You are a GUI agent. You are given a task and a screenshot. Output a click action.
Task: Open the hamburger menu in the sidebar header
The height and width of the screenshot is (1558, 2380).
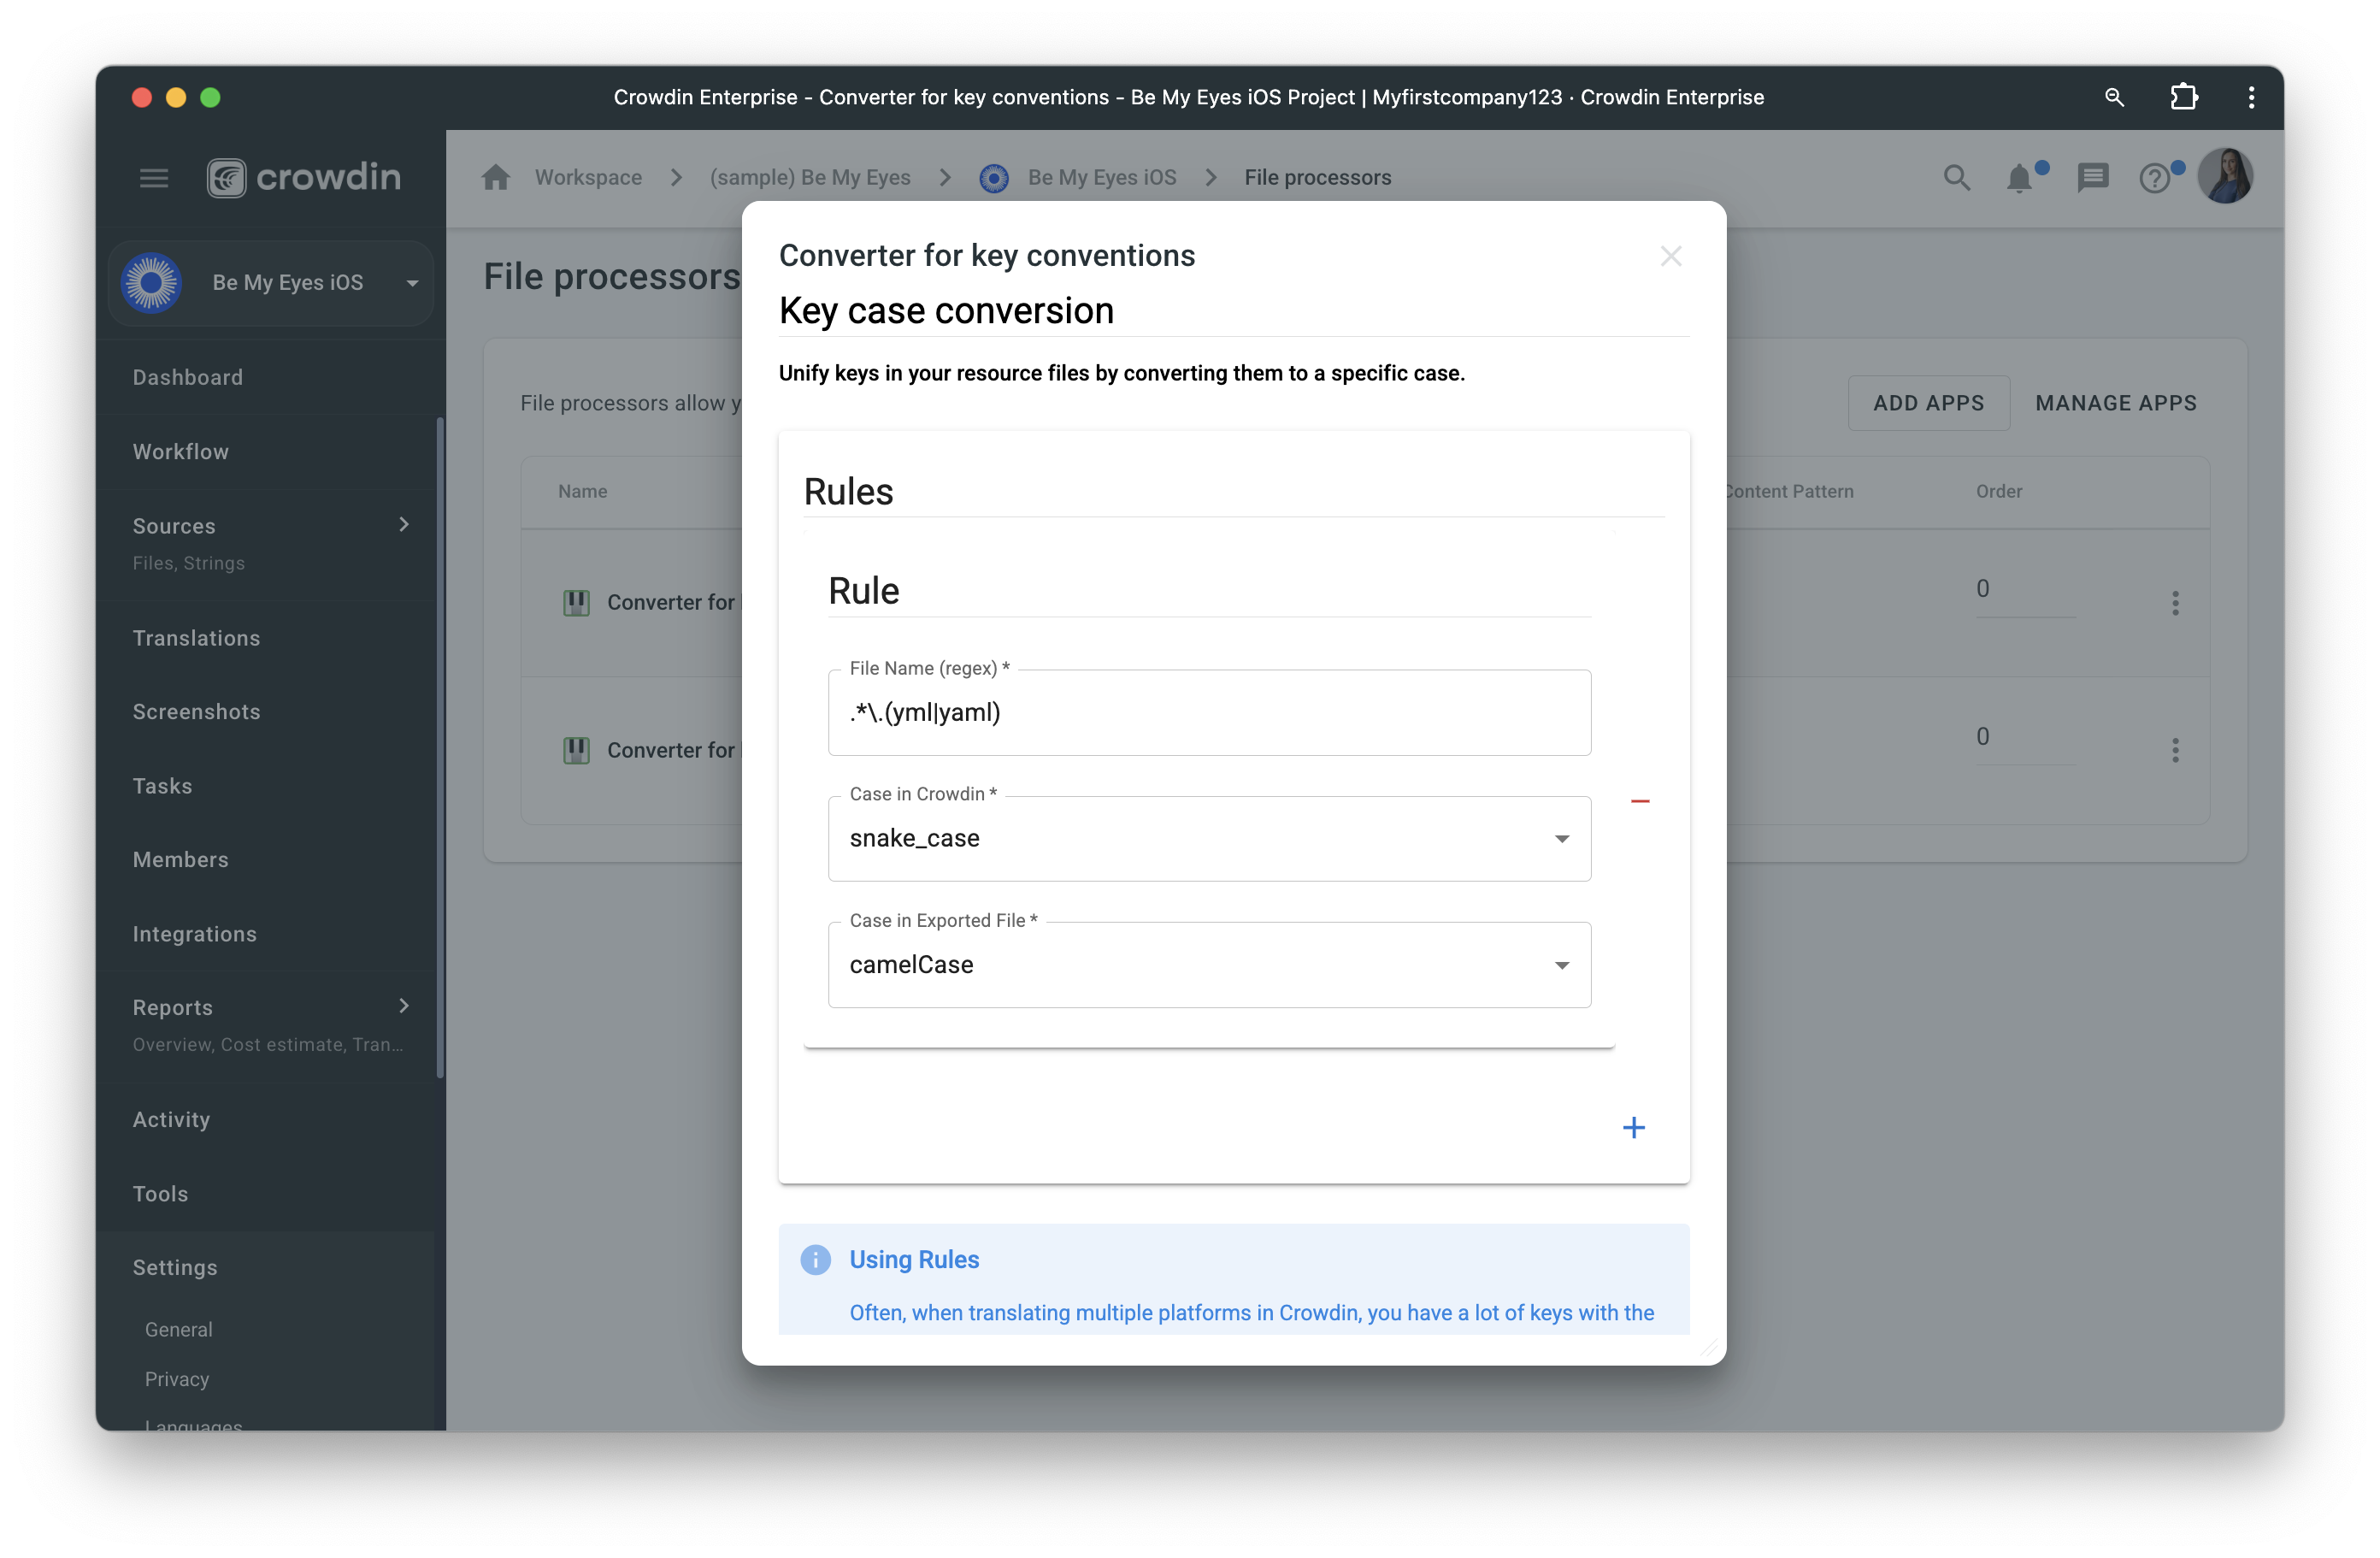[x=154, y=178]
